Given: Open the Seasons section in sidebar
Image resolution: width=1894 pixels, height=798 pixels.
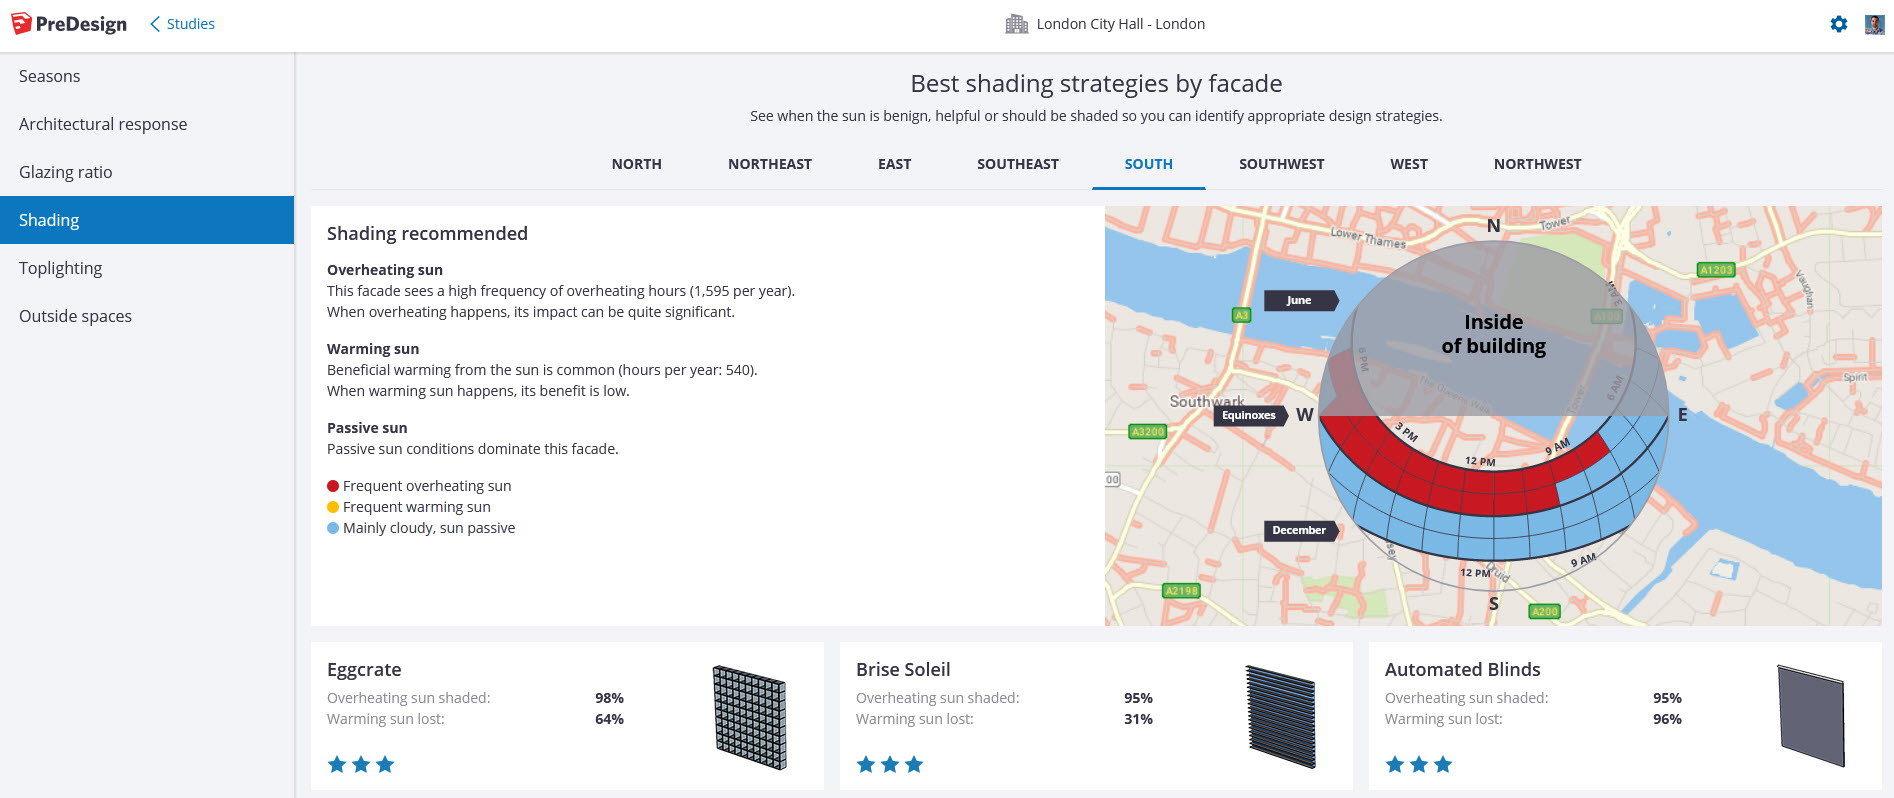Looking at the screenshot, I should (49, 76).
